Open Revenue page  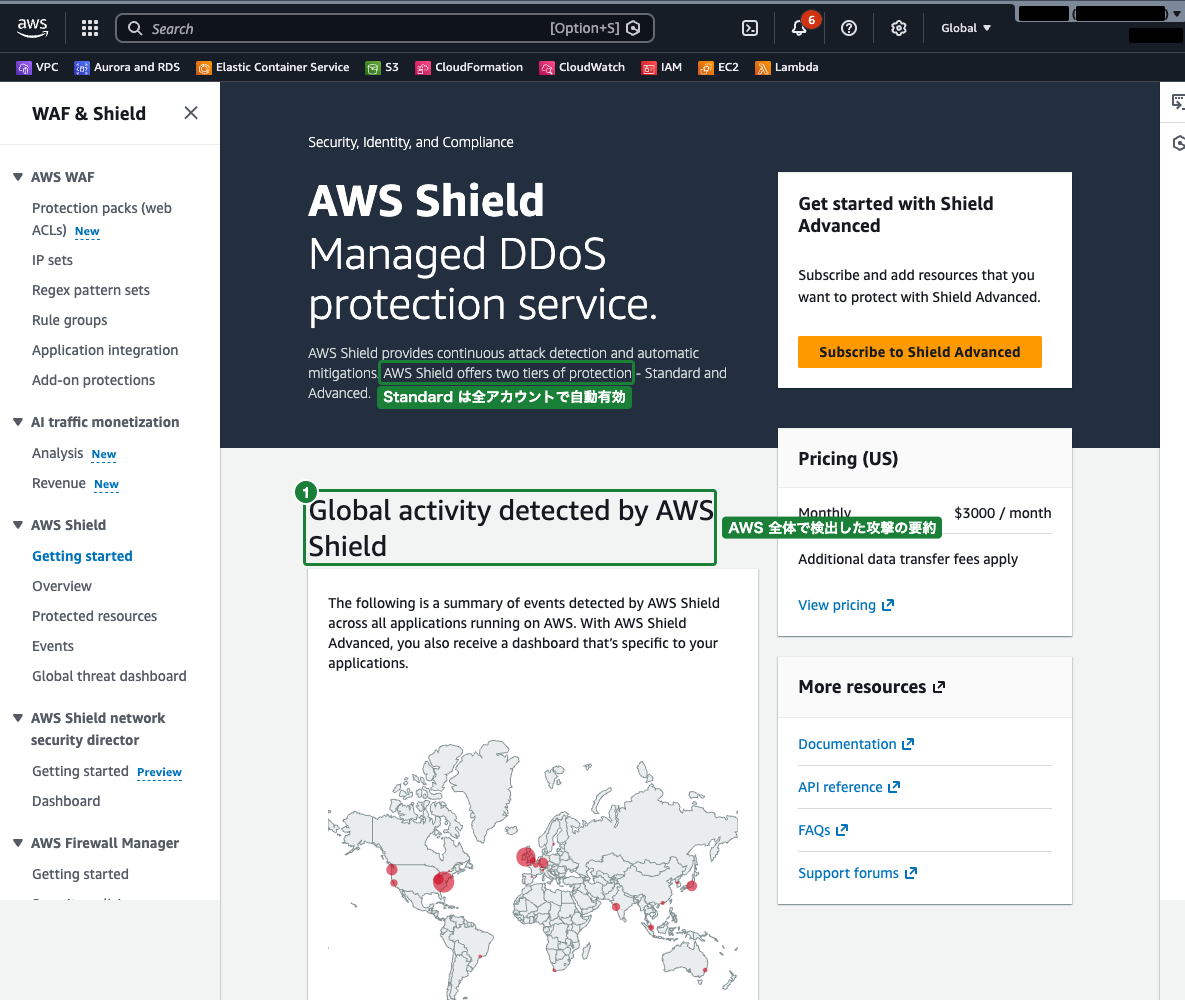[59, 483]
